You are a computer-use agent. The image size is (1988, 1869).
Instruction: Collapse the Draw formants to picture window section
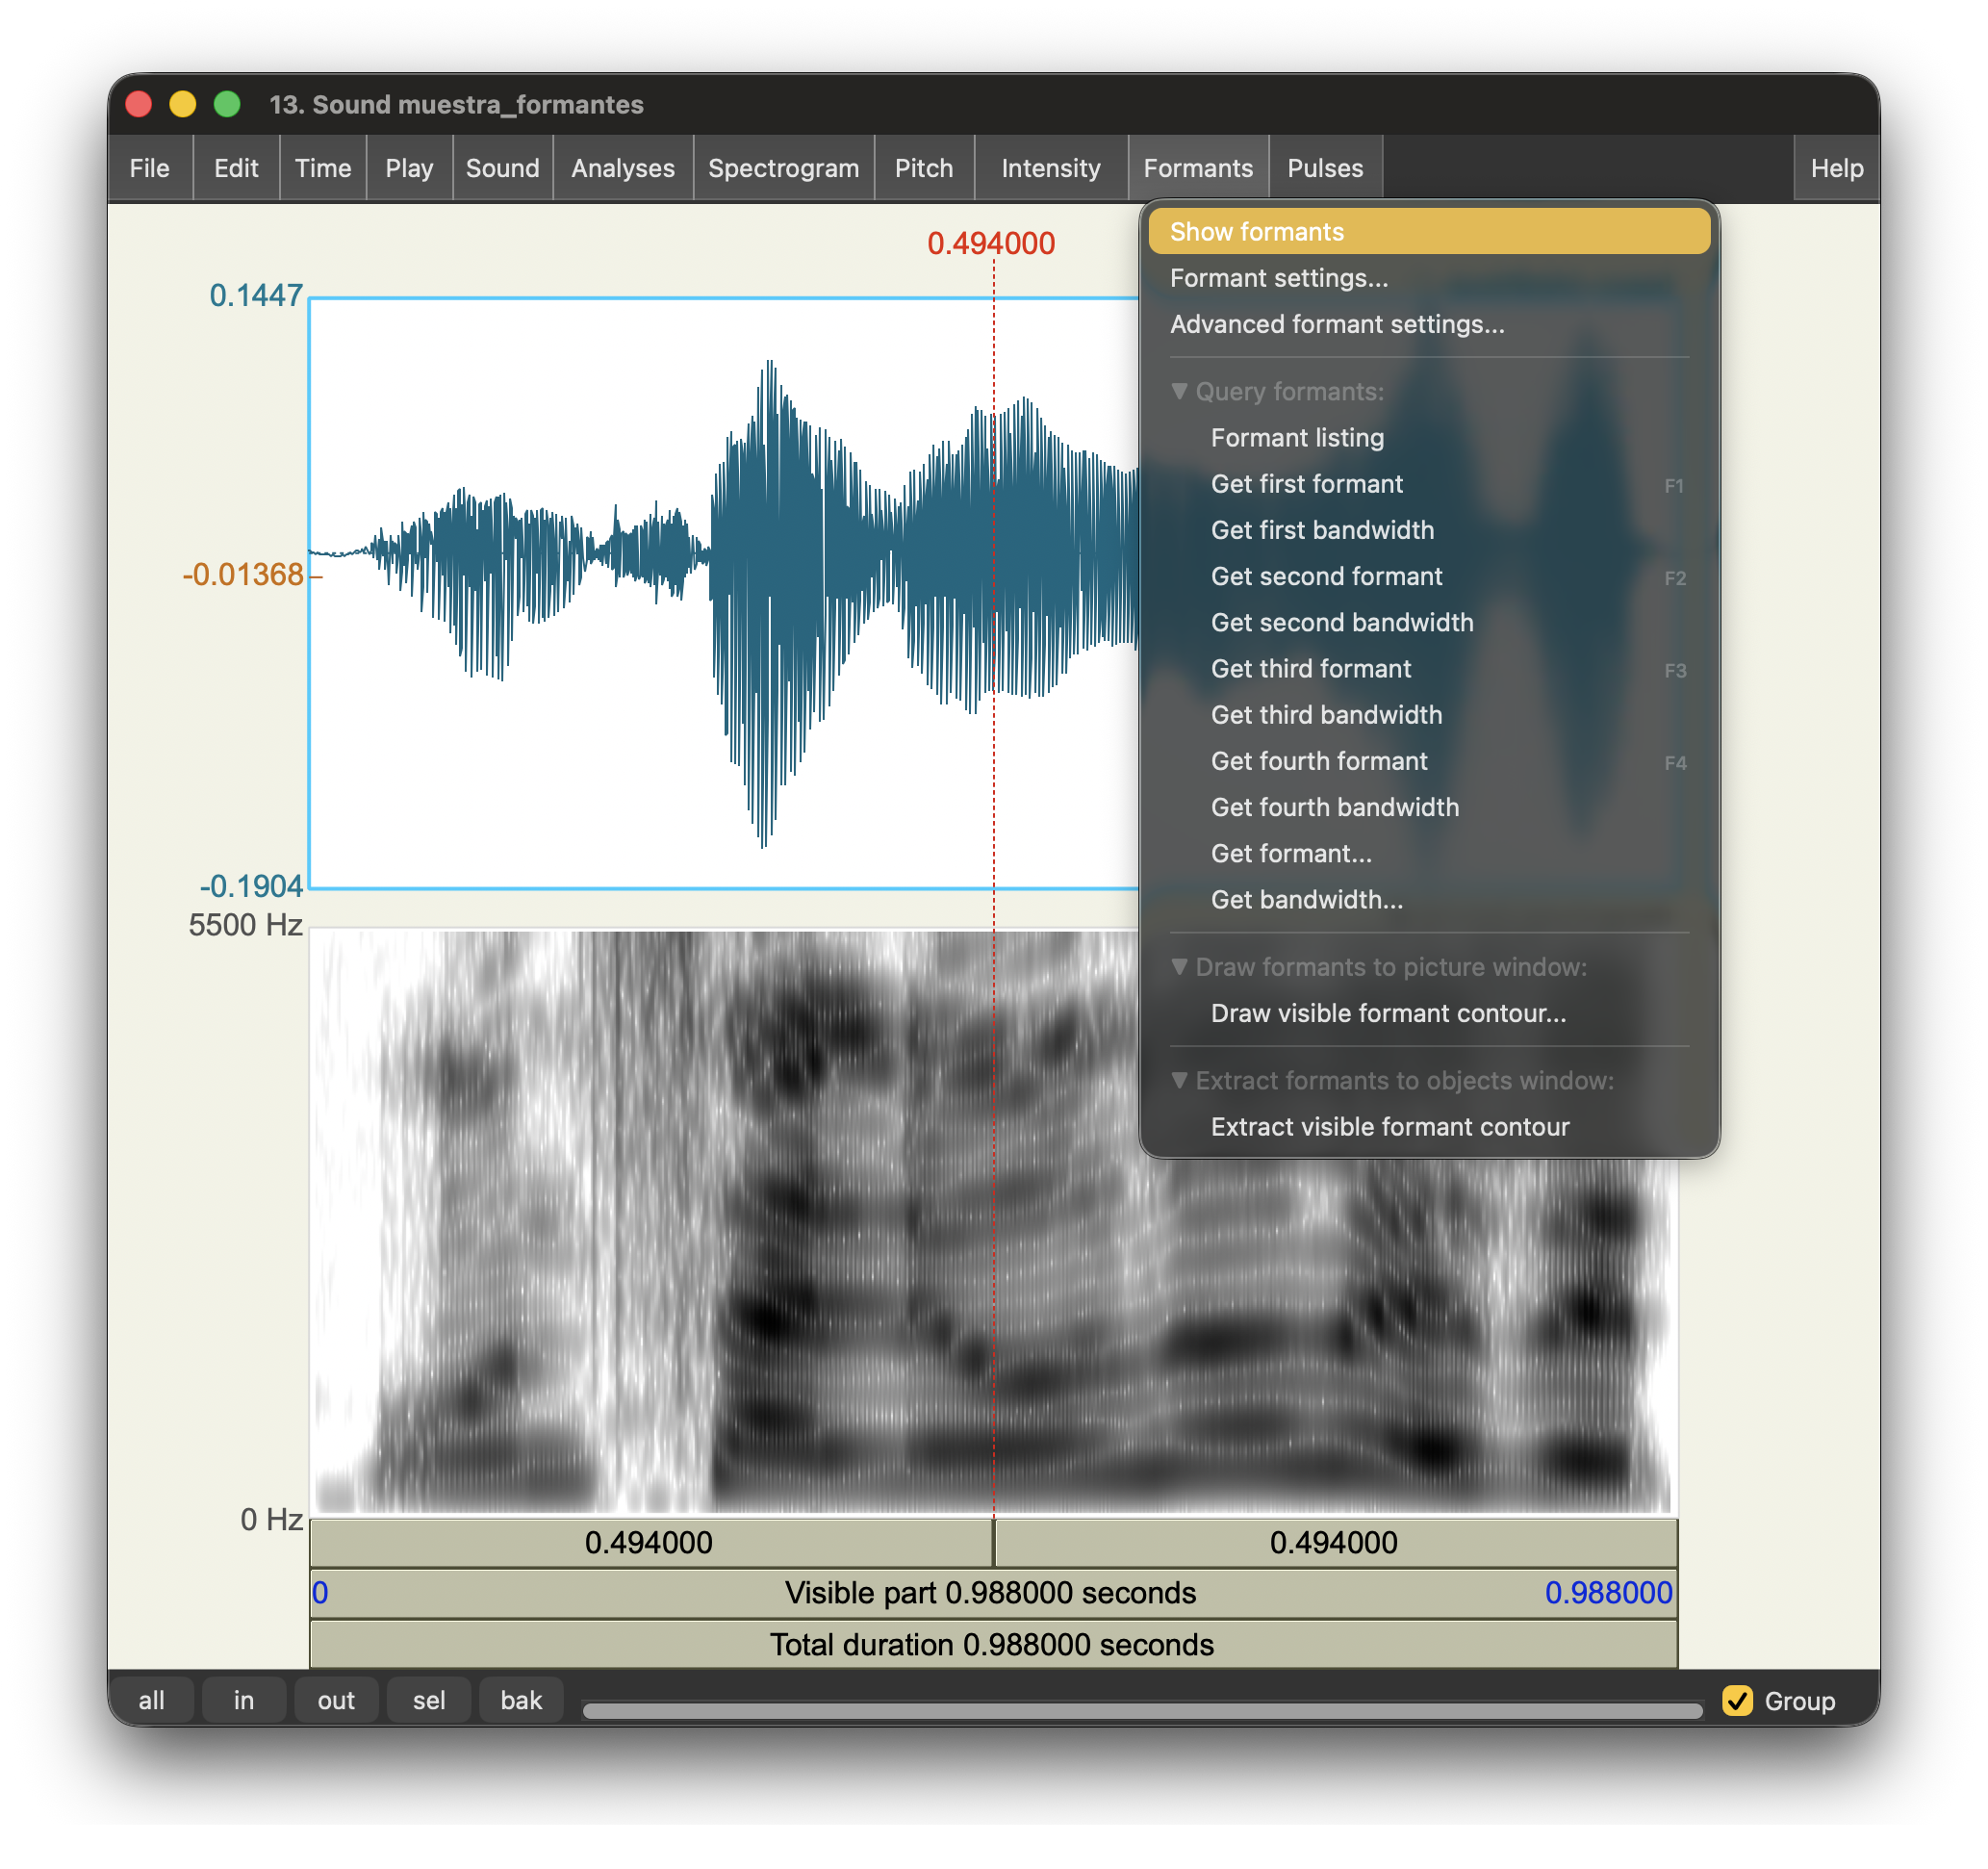click(1180, 967)
